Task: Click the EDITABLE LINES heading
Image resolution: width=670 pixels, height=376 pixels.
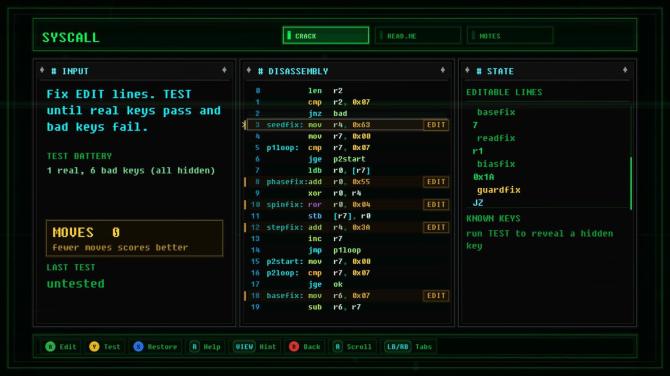Action: (504, 92)
